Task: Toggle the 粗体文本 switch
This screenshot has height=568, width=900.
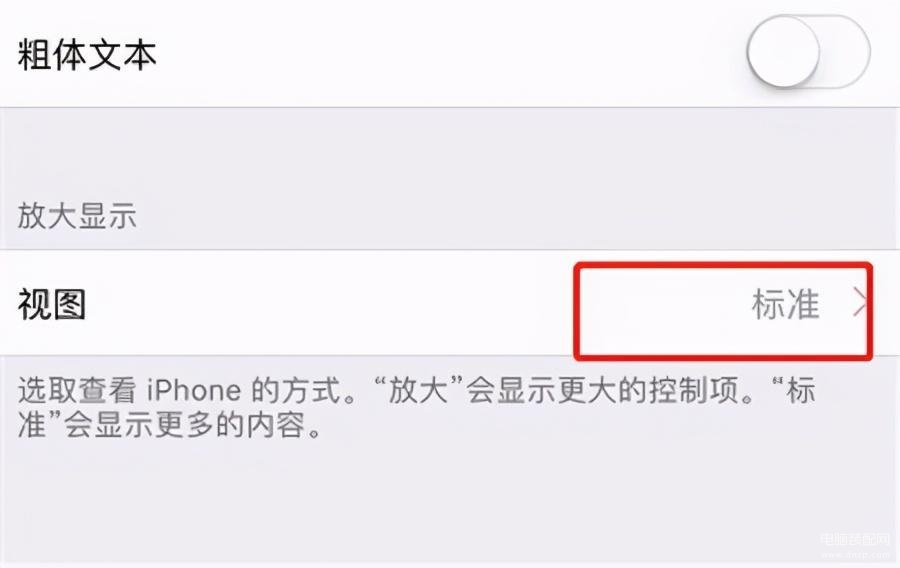Action: (808, 52)
